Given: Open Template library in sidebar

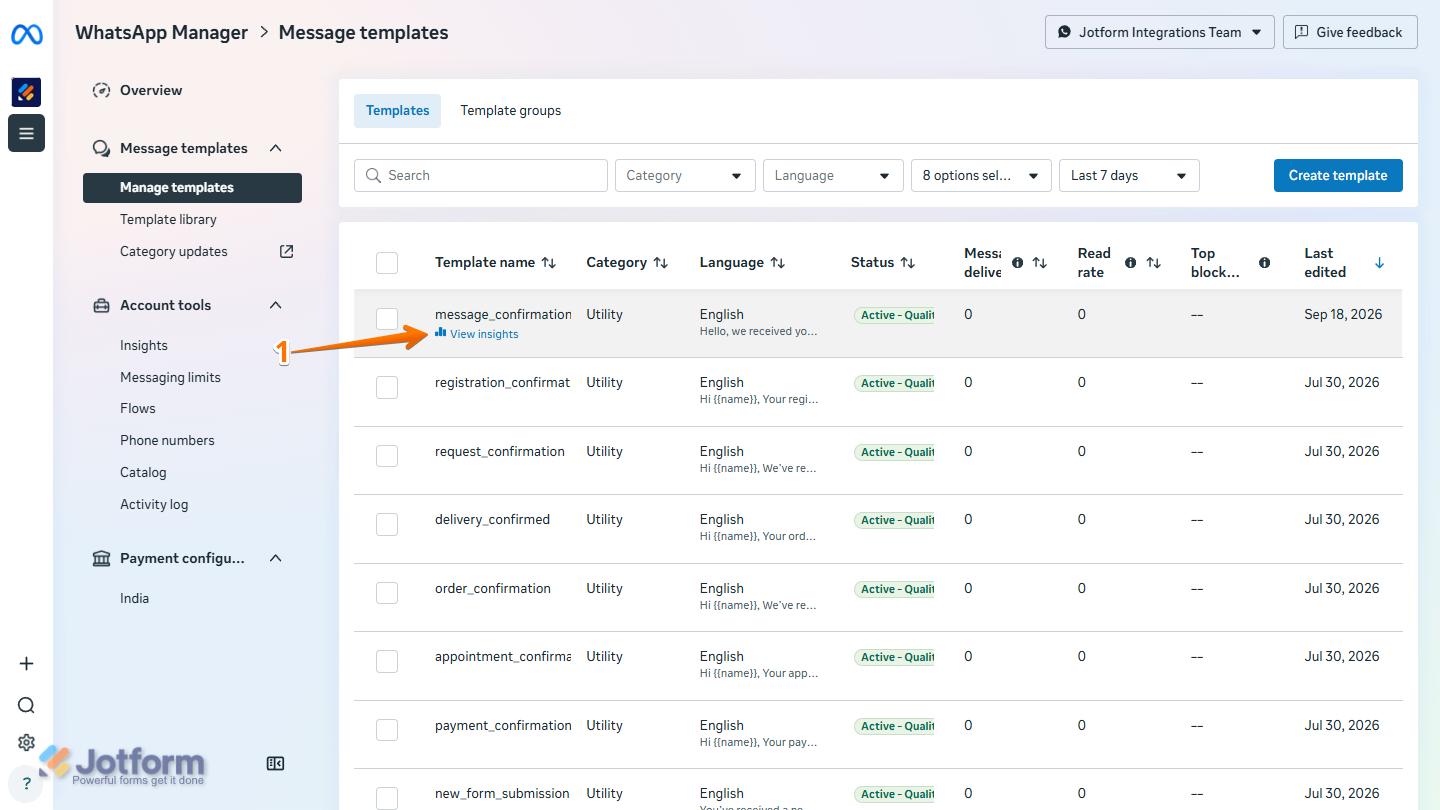Looking at the screenshot, I should coord(168,219).
